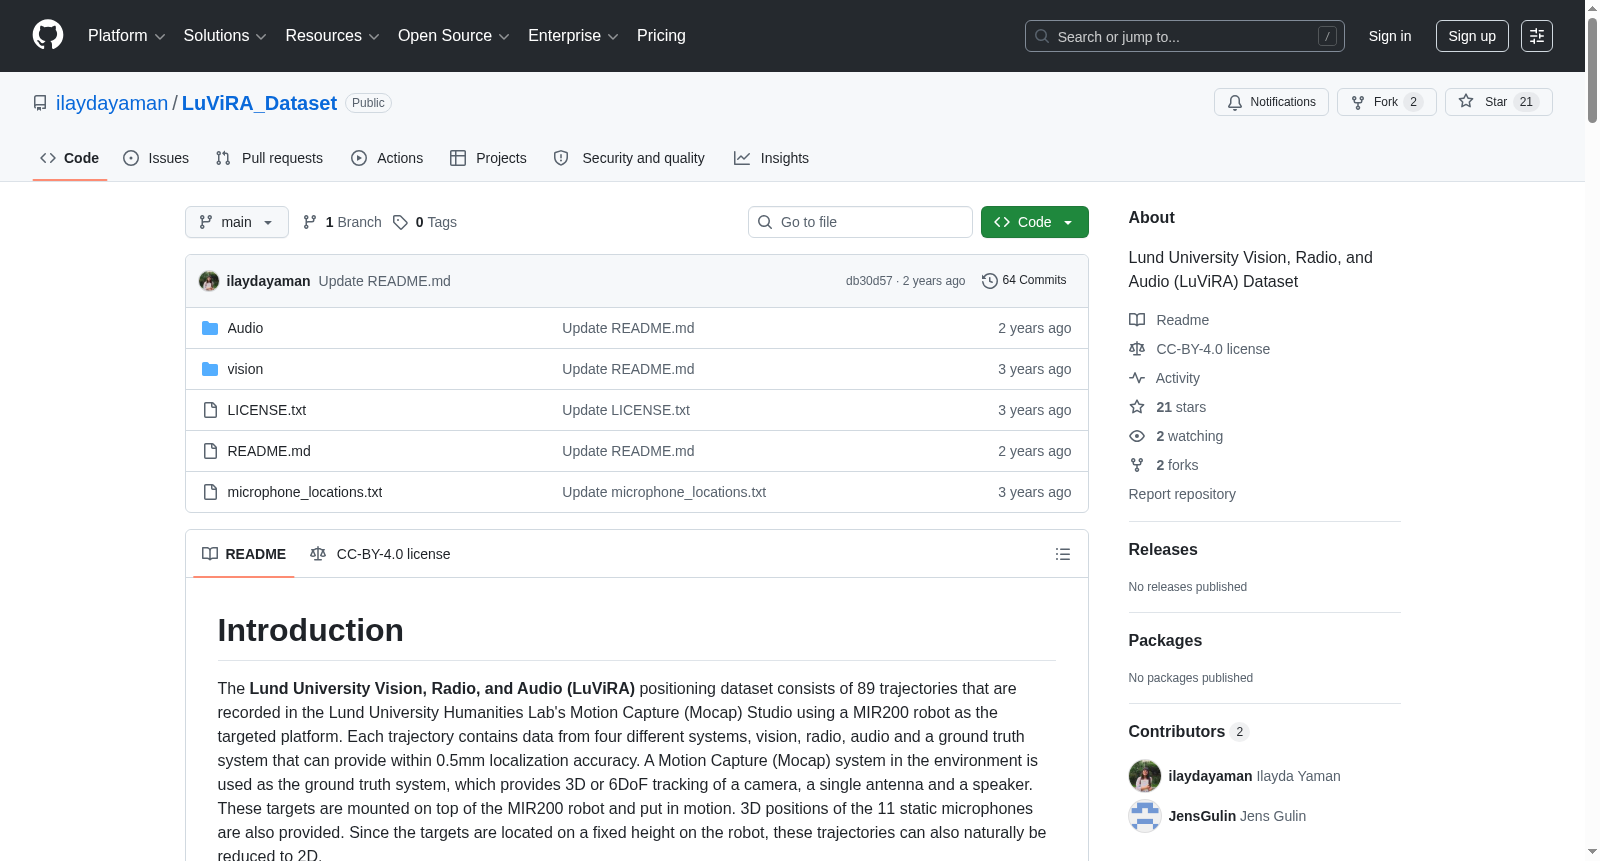Click the star icon beside 21 stars
Screen dimensions: 1600x861
coord(1137,407)
